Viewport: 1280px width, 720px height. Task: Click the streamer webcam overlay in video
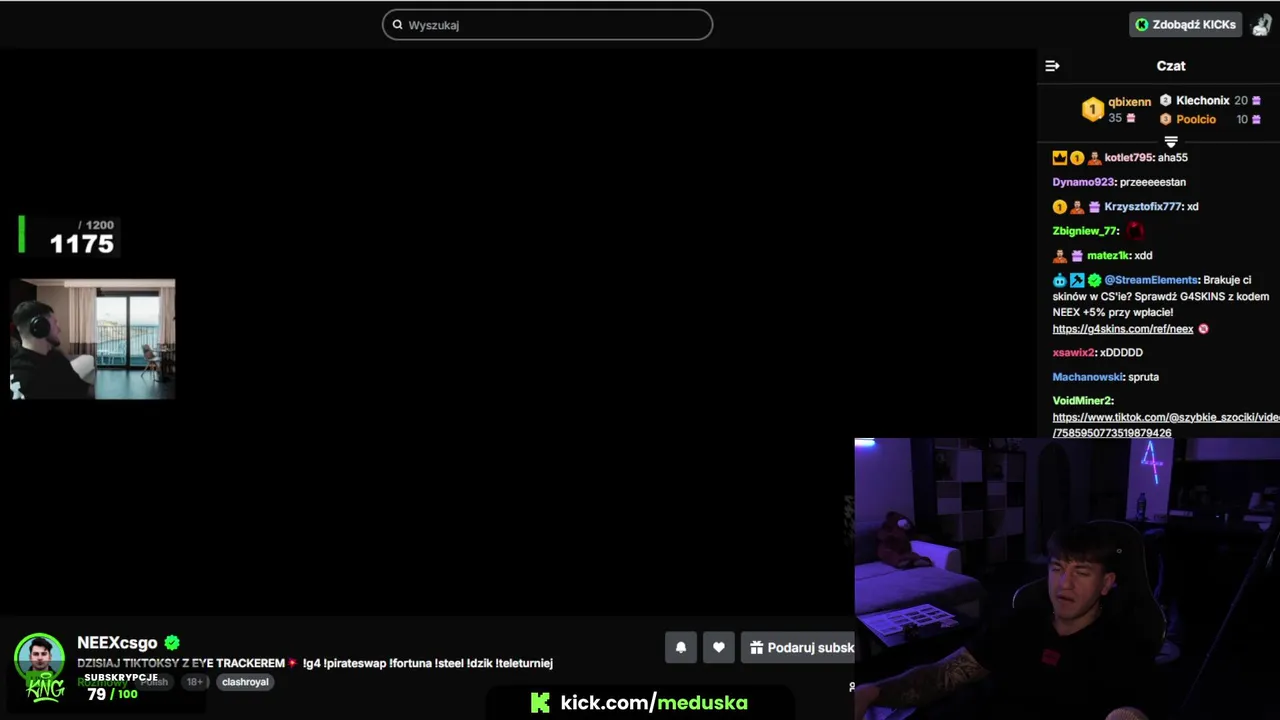pyautogui.click(x=93, y=340)
